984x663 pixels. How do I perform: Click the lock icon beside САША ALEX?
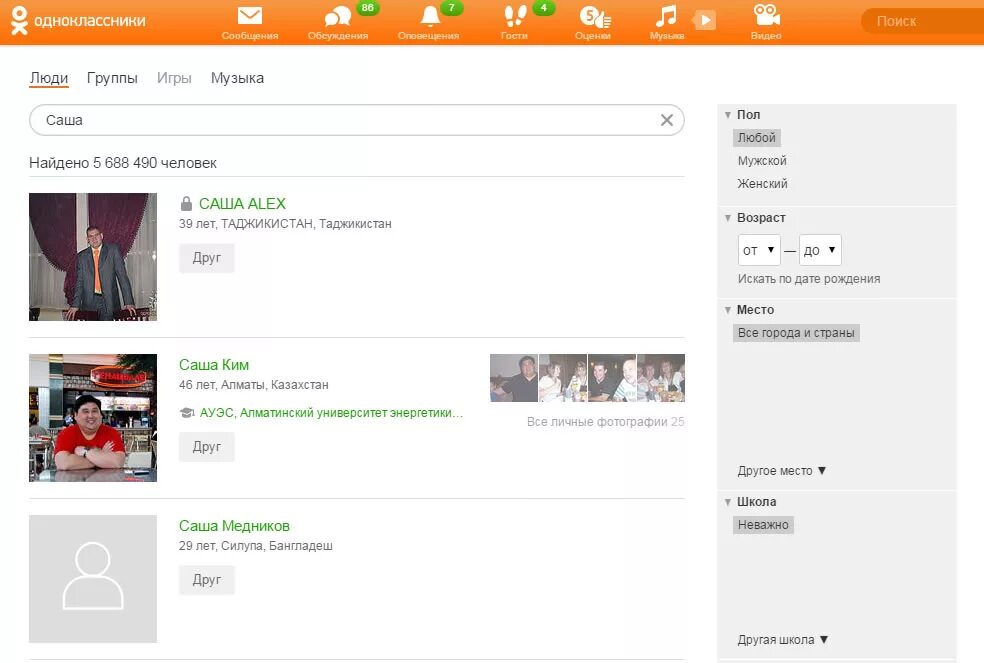click(186, 203)
